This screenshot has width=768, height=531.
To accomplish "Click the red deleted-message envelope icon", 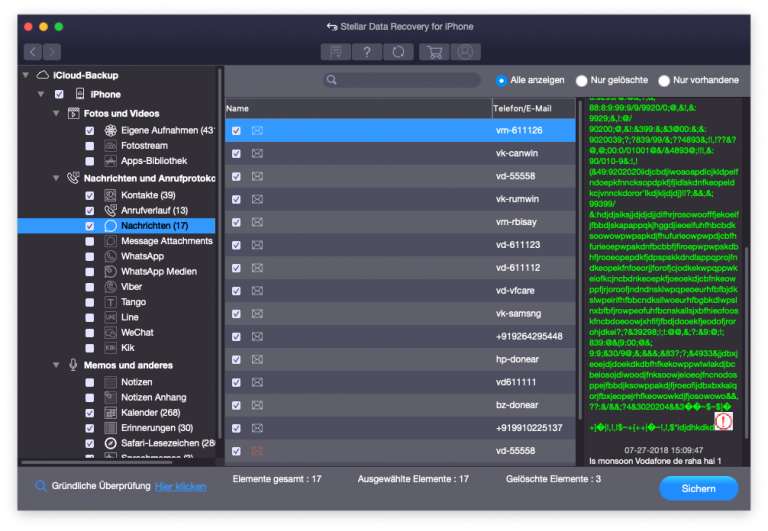I will click(257, 451).
